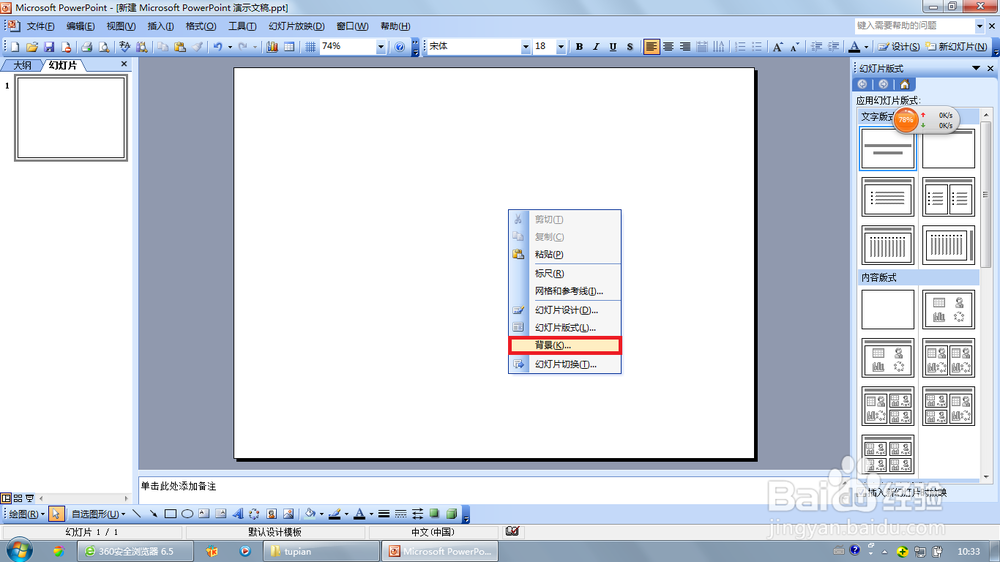Insert WordArt icon
This screenshot has width=1000, height=562.
click(x=237, y=514)
